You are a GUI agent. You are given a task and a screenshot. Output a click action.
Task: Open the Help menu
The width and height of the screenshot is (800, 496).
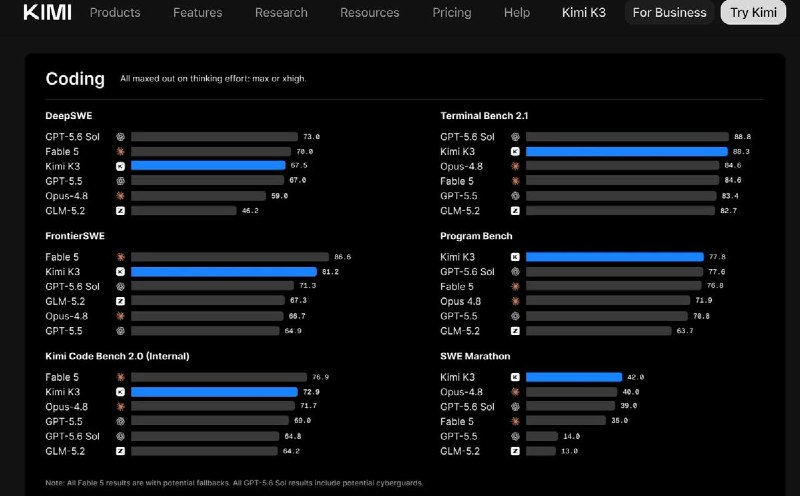pyautogui.click(x=517, y=12)
